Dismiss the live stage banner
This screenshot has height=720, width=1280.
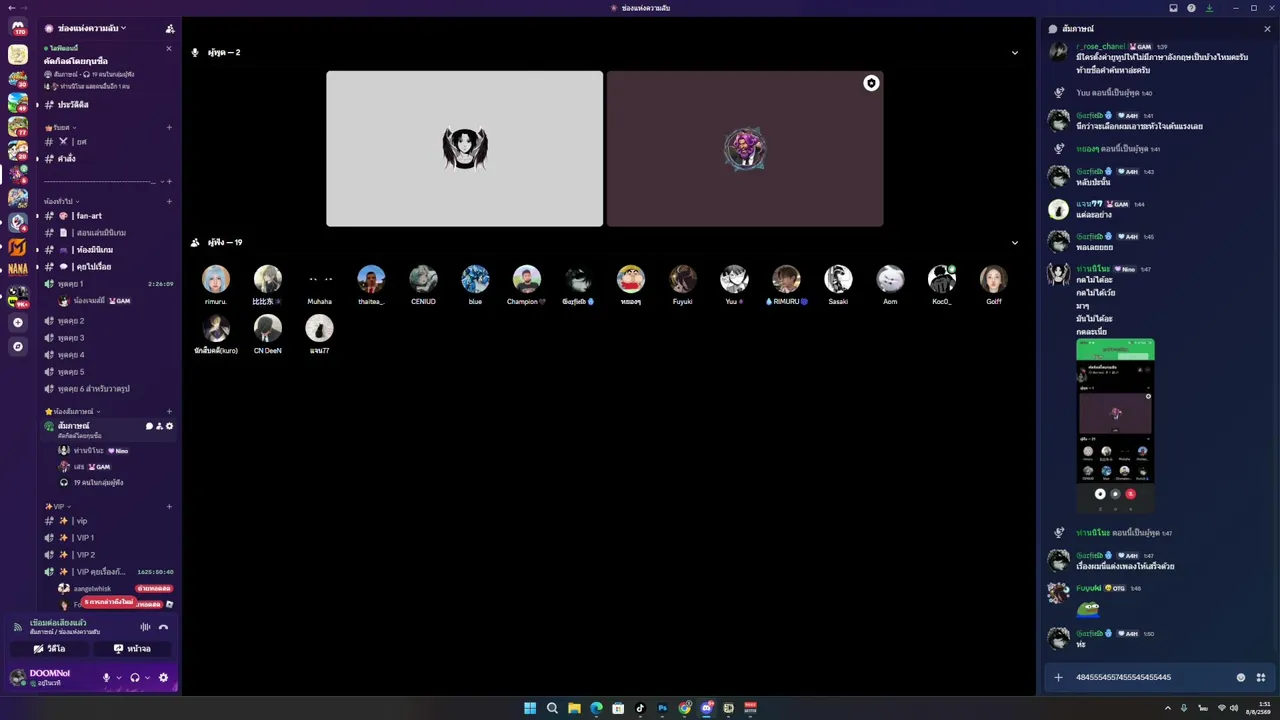pos(169,49)
